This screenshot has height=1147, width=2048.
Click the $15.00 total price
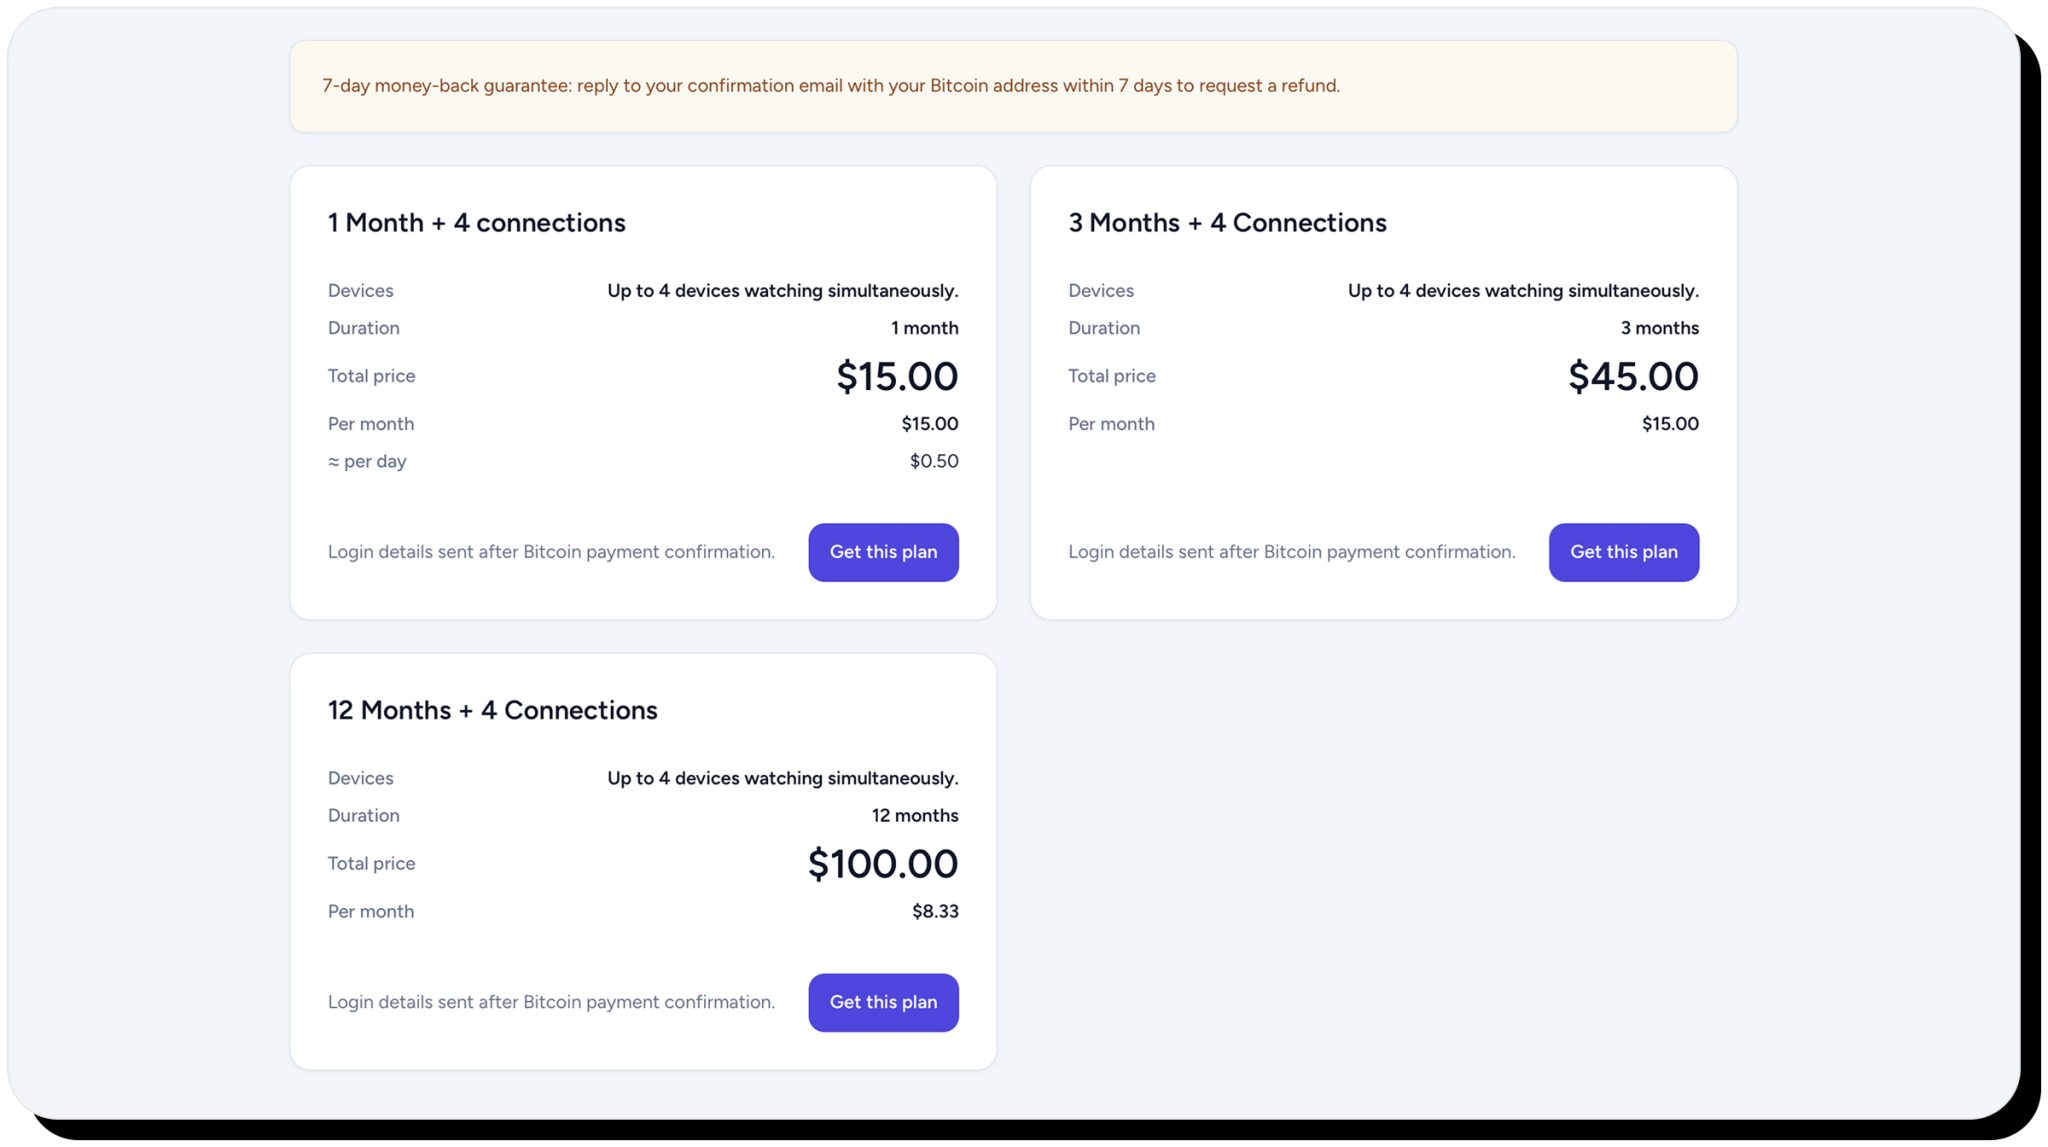tap(897, 376)
